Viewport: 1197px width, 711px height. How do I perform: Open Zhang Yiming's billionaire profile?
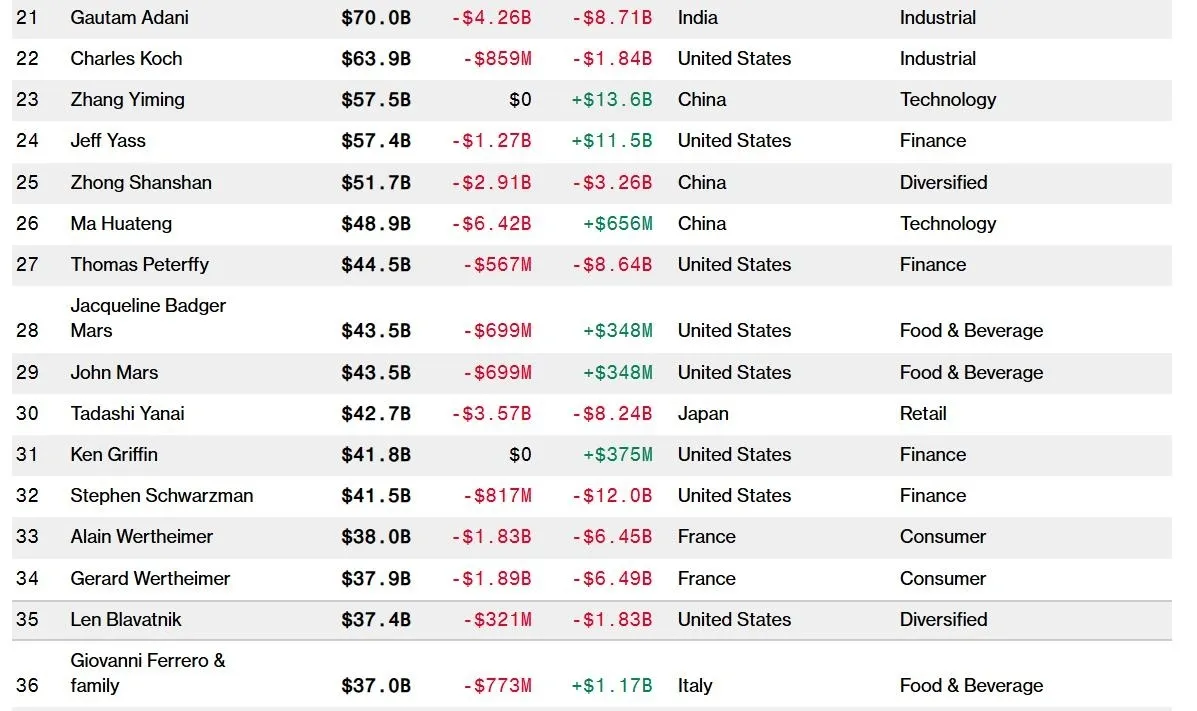click(127, 99)
